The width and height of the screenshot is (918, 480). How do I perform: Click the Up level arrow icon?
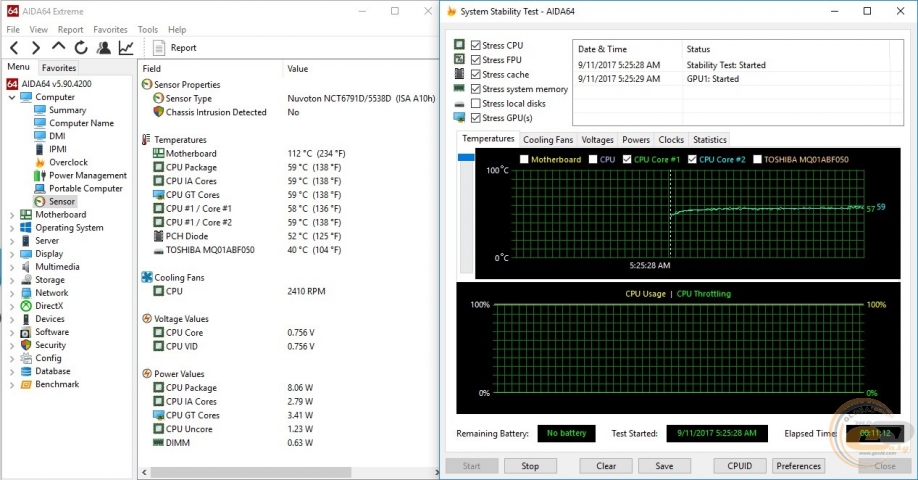[58, 47]
